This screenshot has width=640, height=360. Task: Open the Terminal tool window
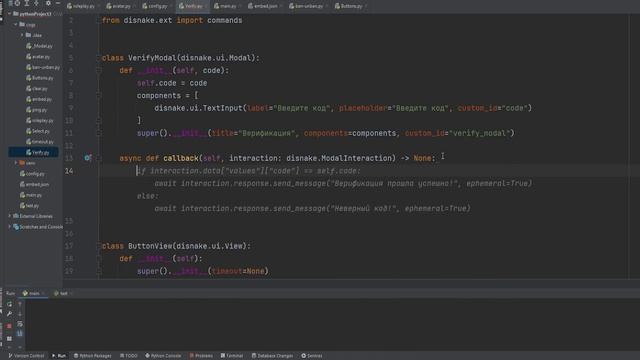point(232,356)
